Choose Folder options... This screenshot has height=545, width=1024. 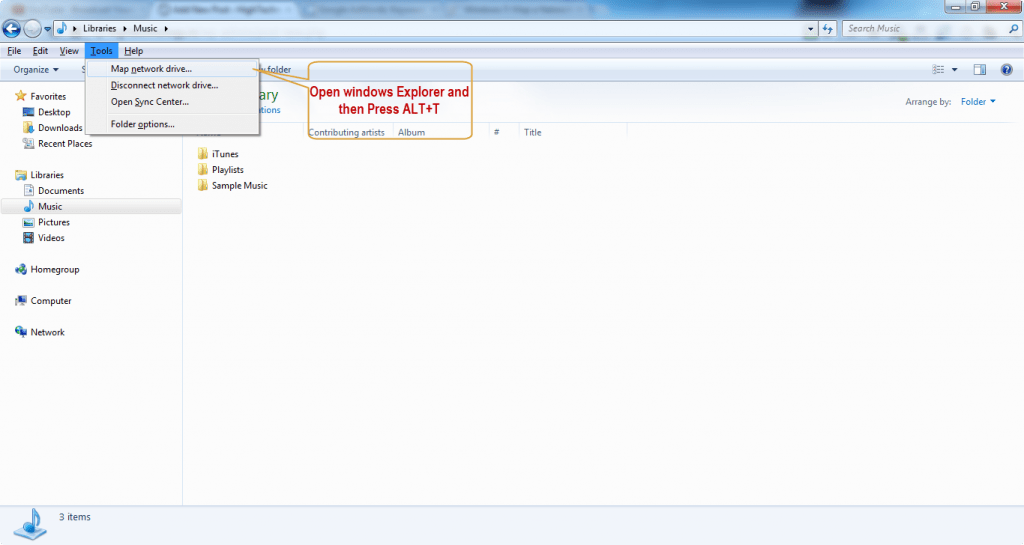tap(172, 124)
